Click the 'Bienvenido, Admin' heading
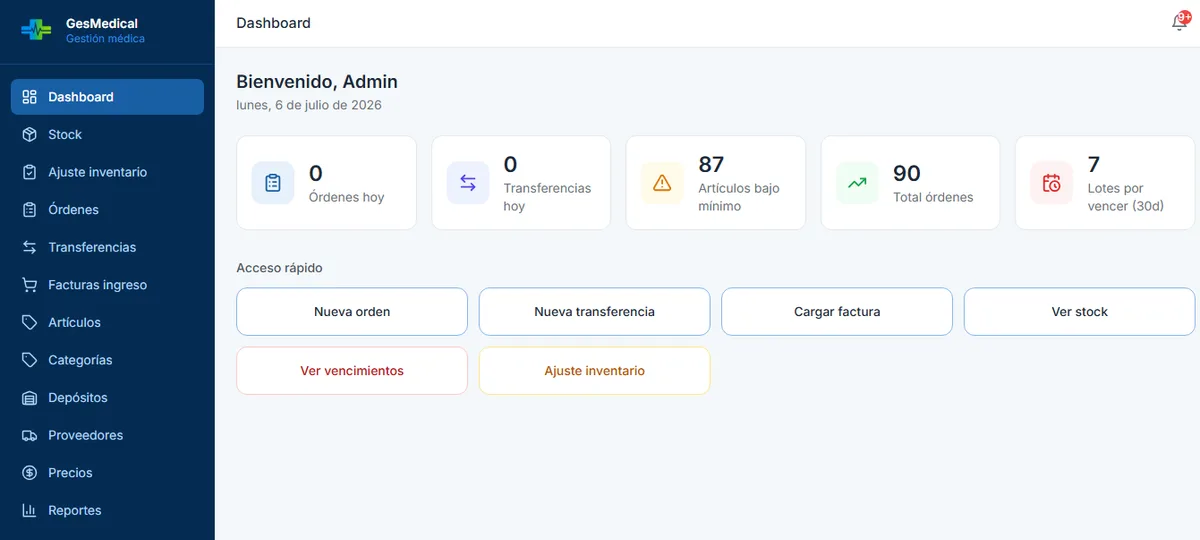The height and width of the screenshot is (540, 1200). pyautogui.click(x=317, y=82)
